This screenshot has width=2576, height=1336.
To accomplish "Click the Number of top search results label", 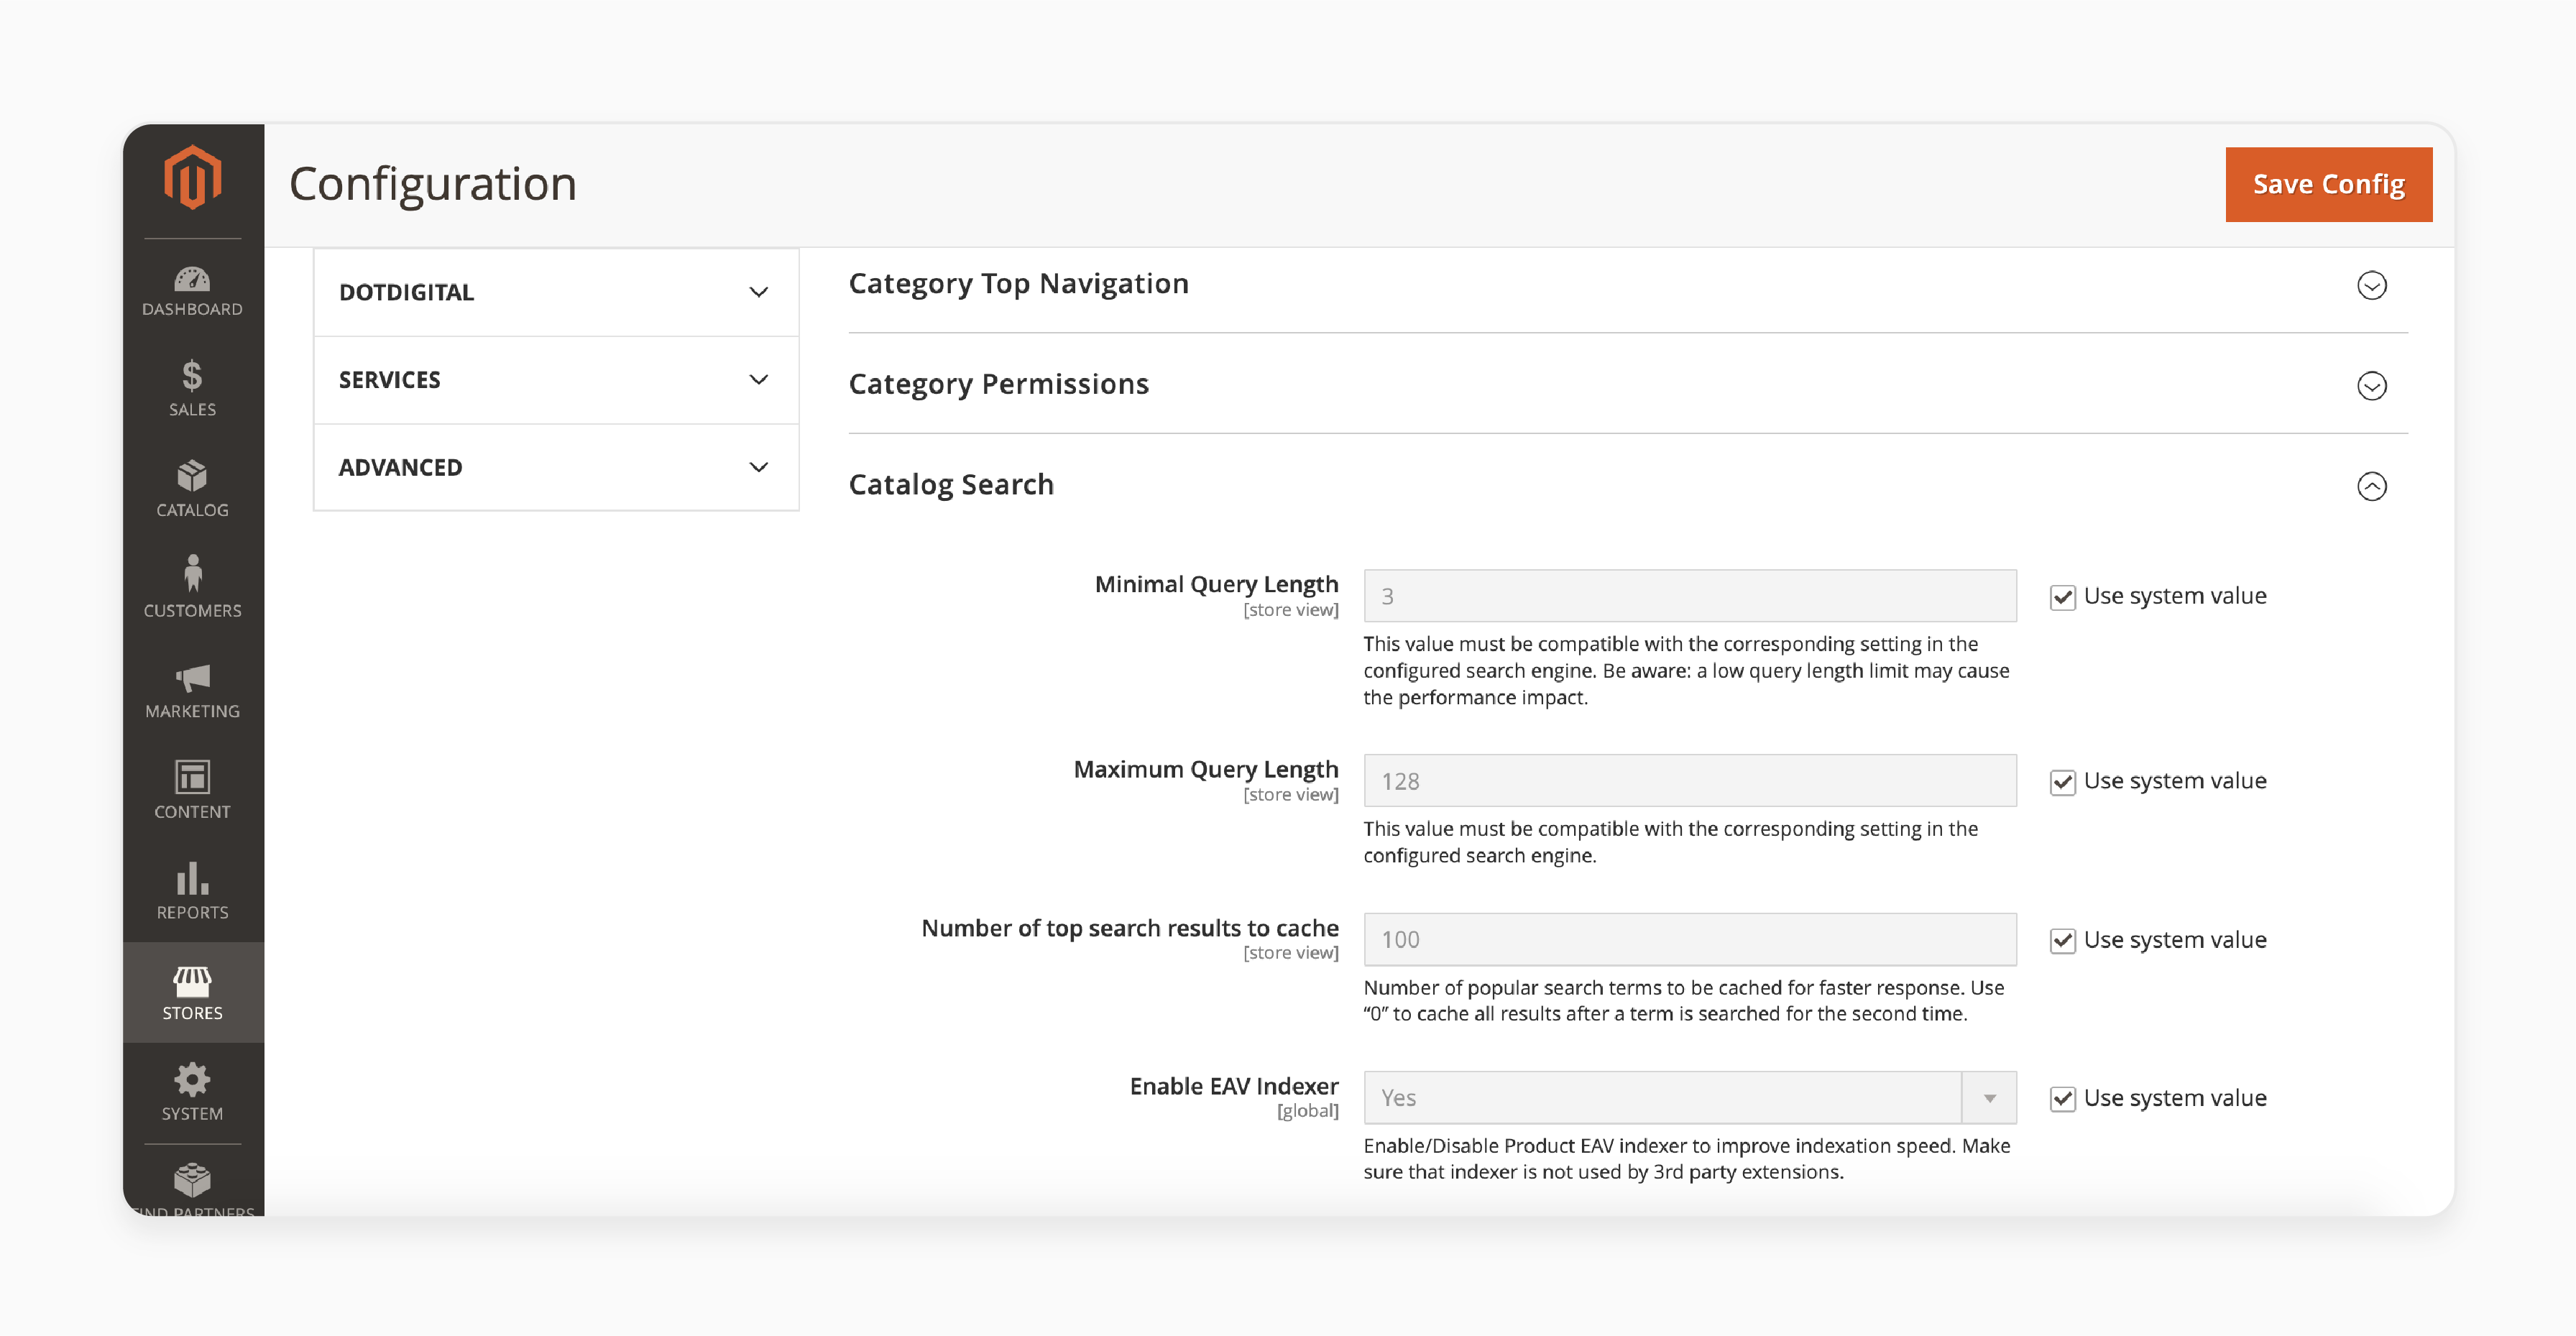I will click(x=1129, y=928).
